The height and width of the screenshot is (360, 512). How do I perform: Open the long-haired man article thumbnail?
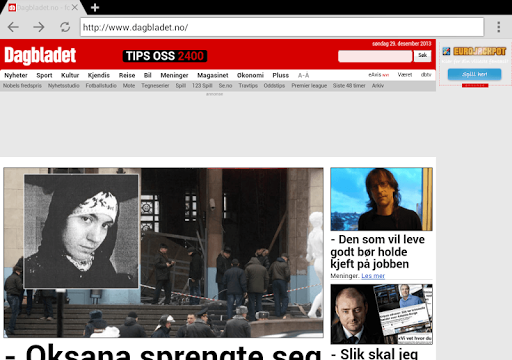(x=381, y=199)
